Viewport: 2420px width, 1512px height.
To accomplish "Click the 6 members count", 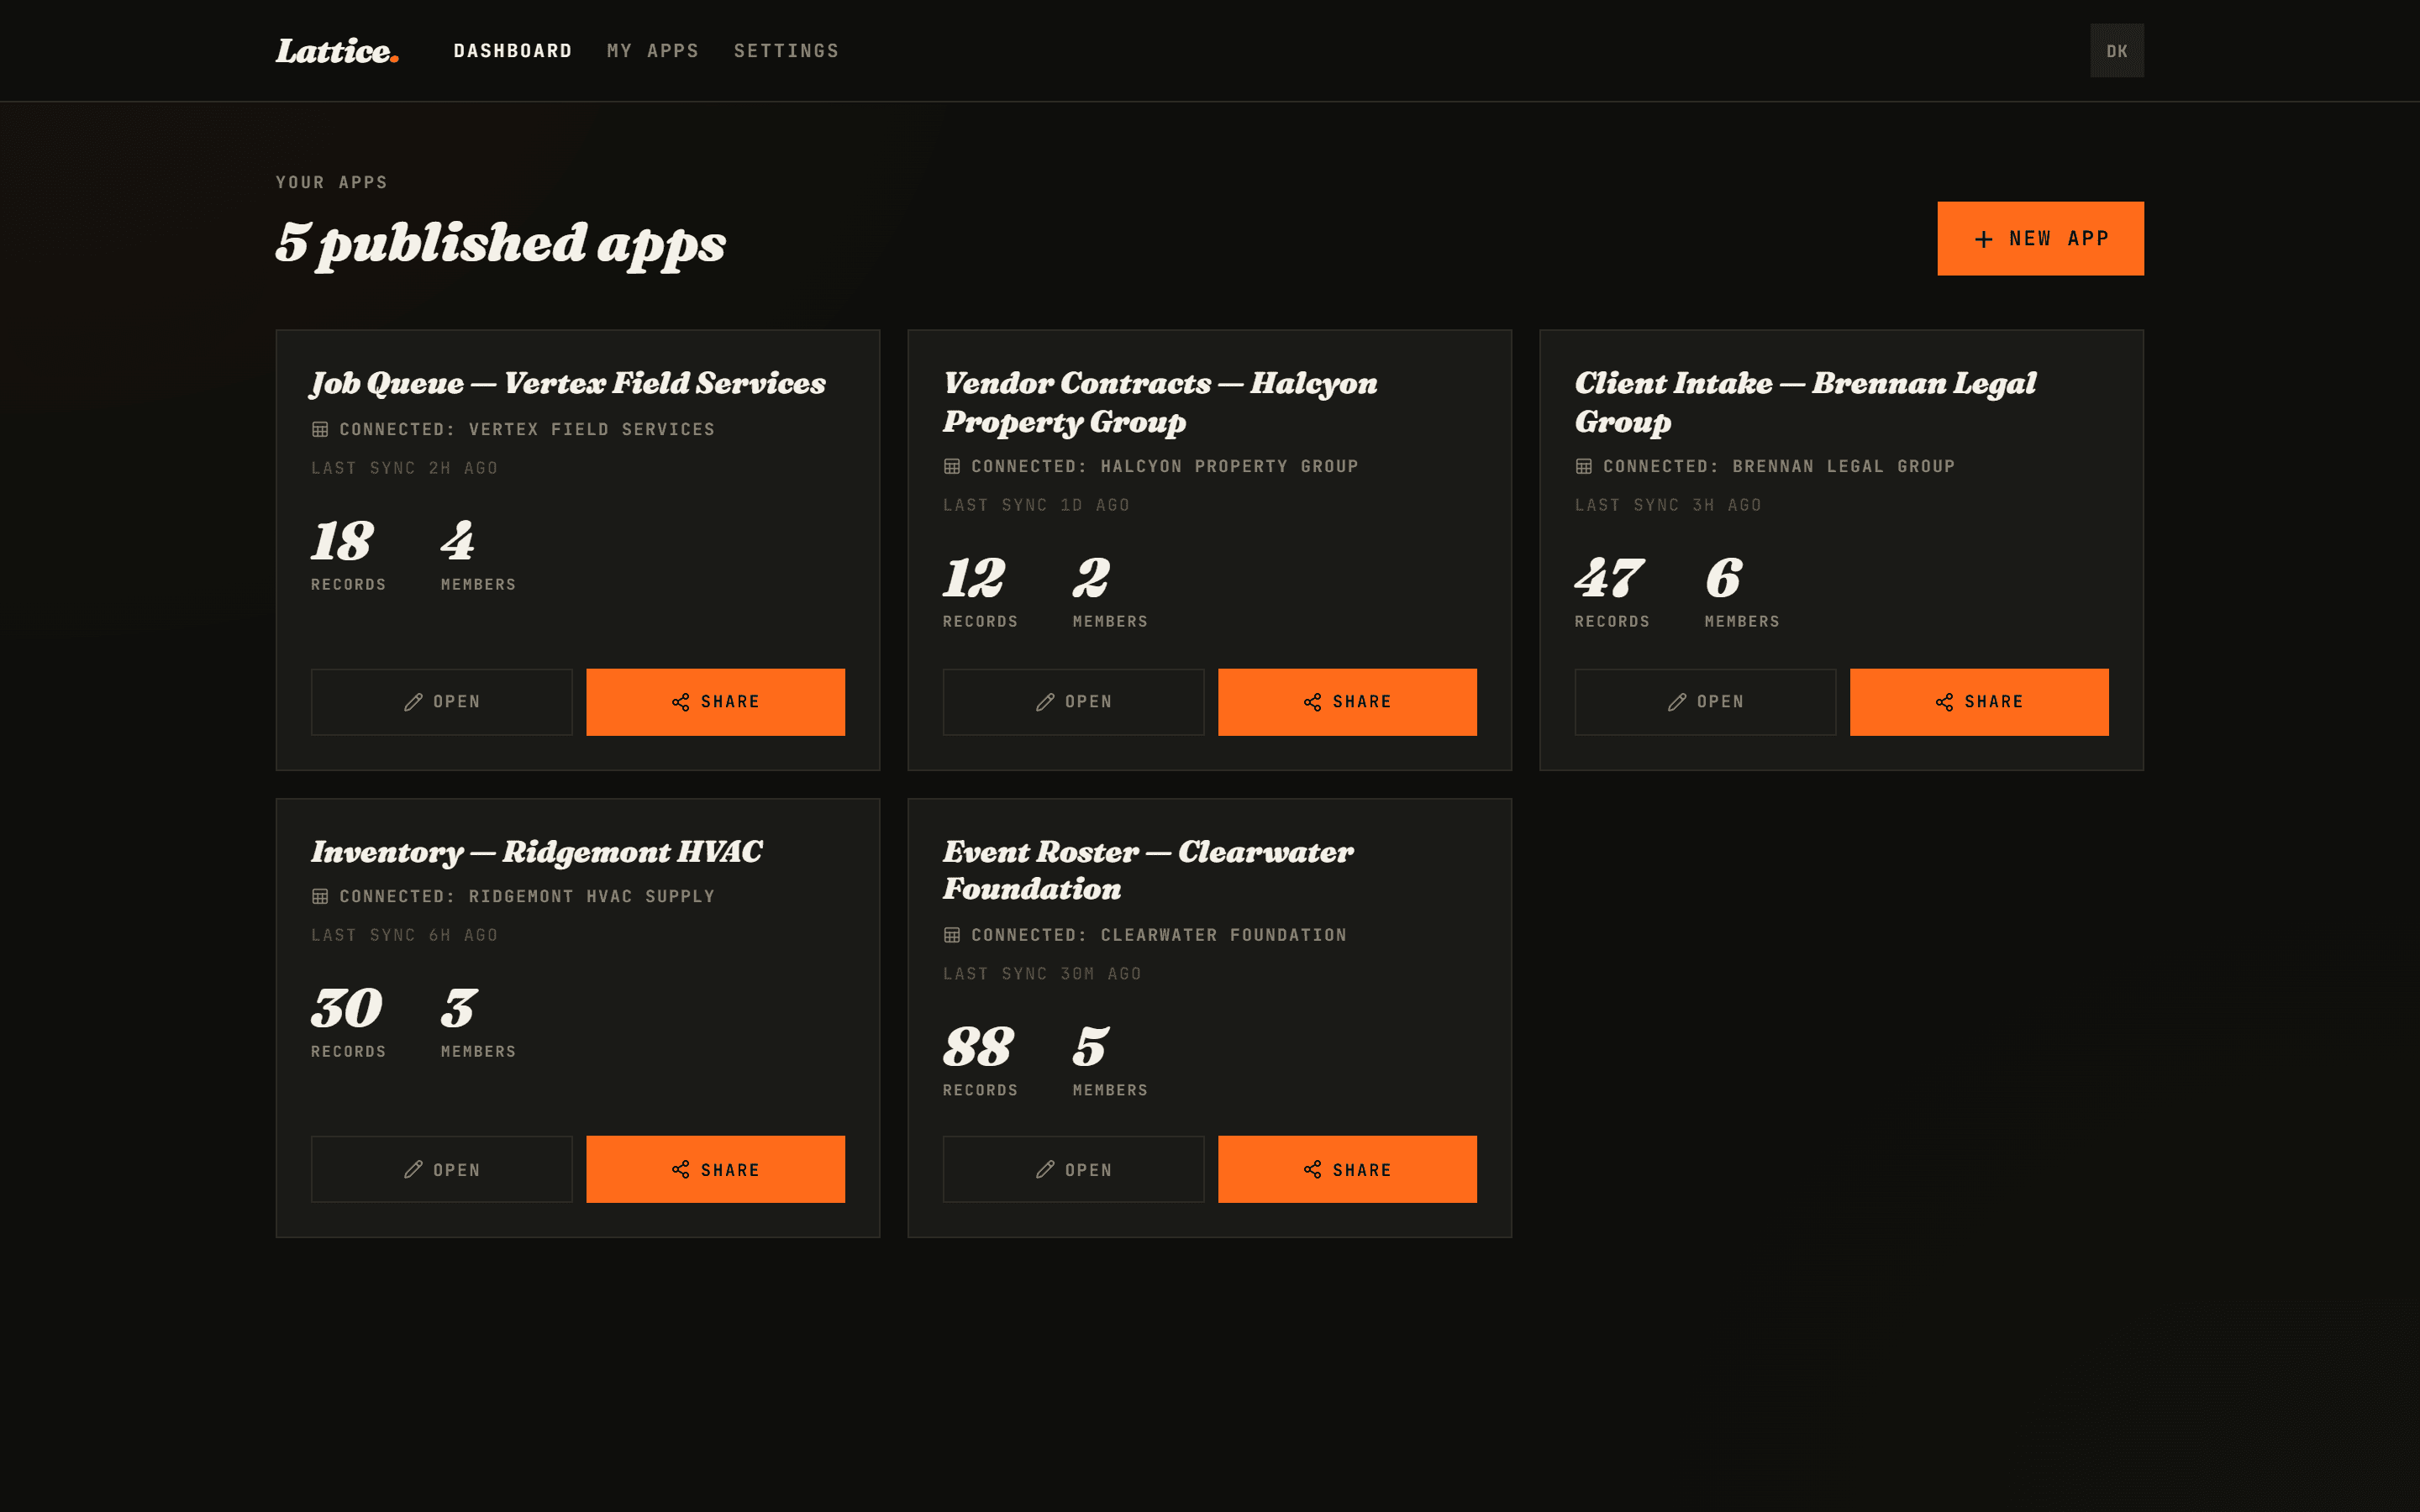I will pyautogui.click(x=1724, y=578).
